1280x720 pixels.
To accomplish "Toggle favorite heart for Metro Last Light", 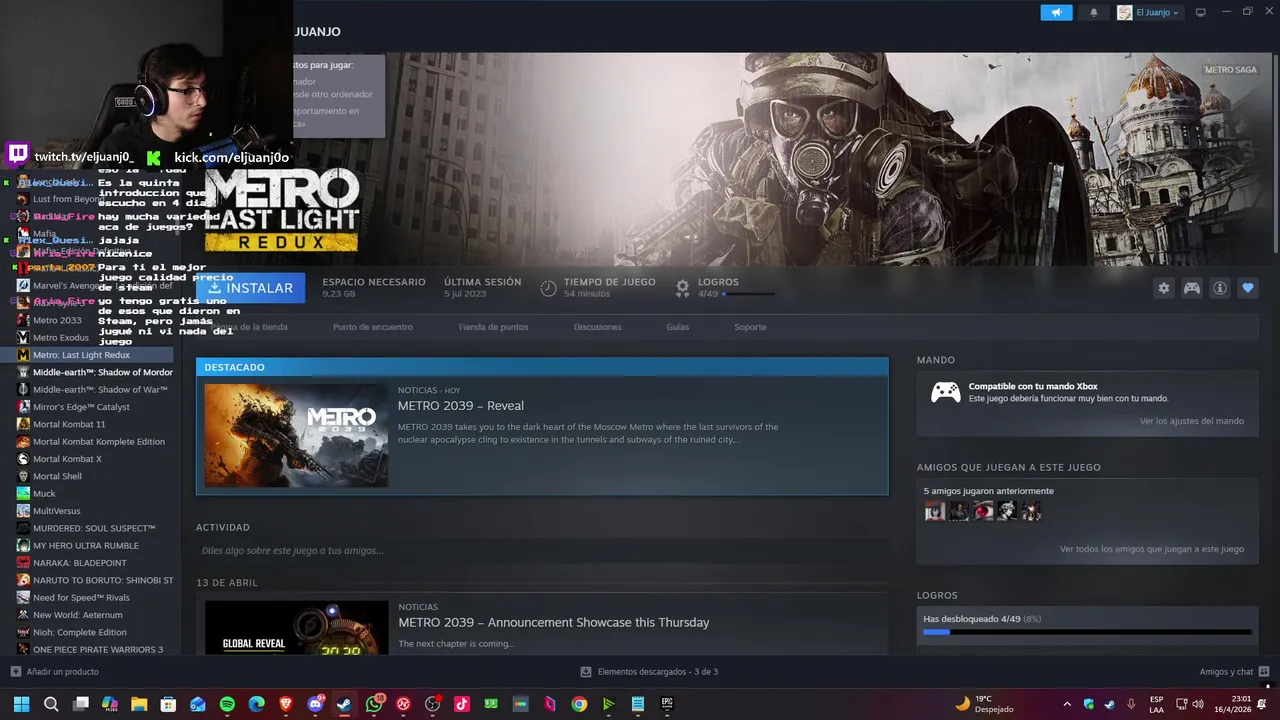I will pyautogui.click(x=1248, y=288).
